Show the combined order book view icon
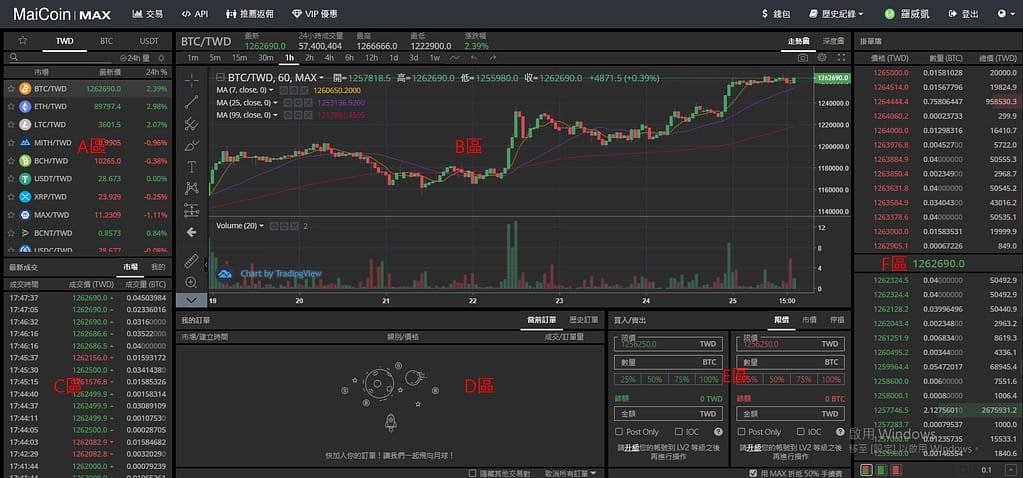Image resolution: width=1023 pixels, height=478 pixels. 867,470
